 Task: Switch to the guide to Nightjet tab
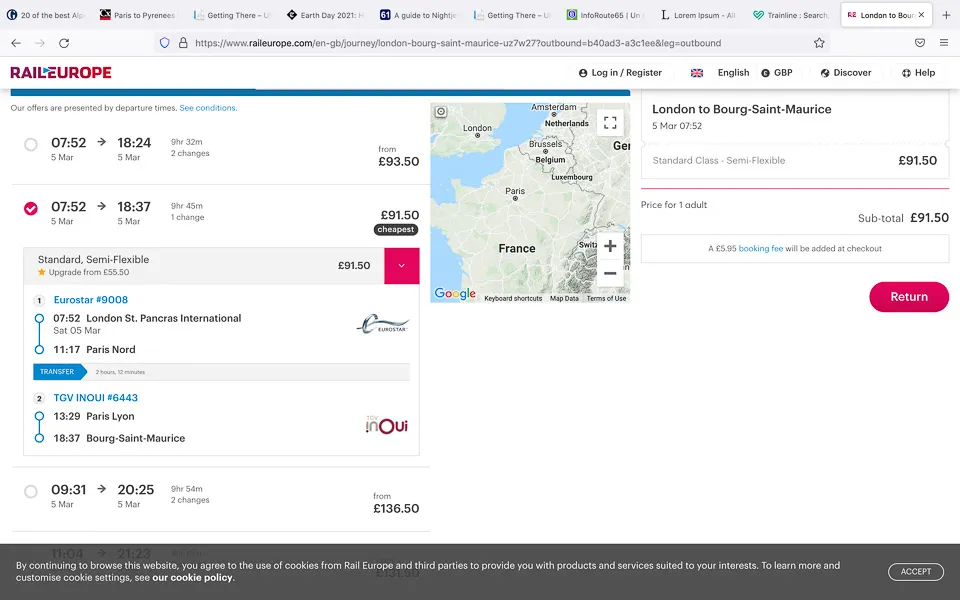coord(419,15)
